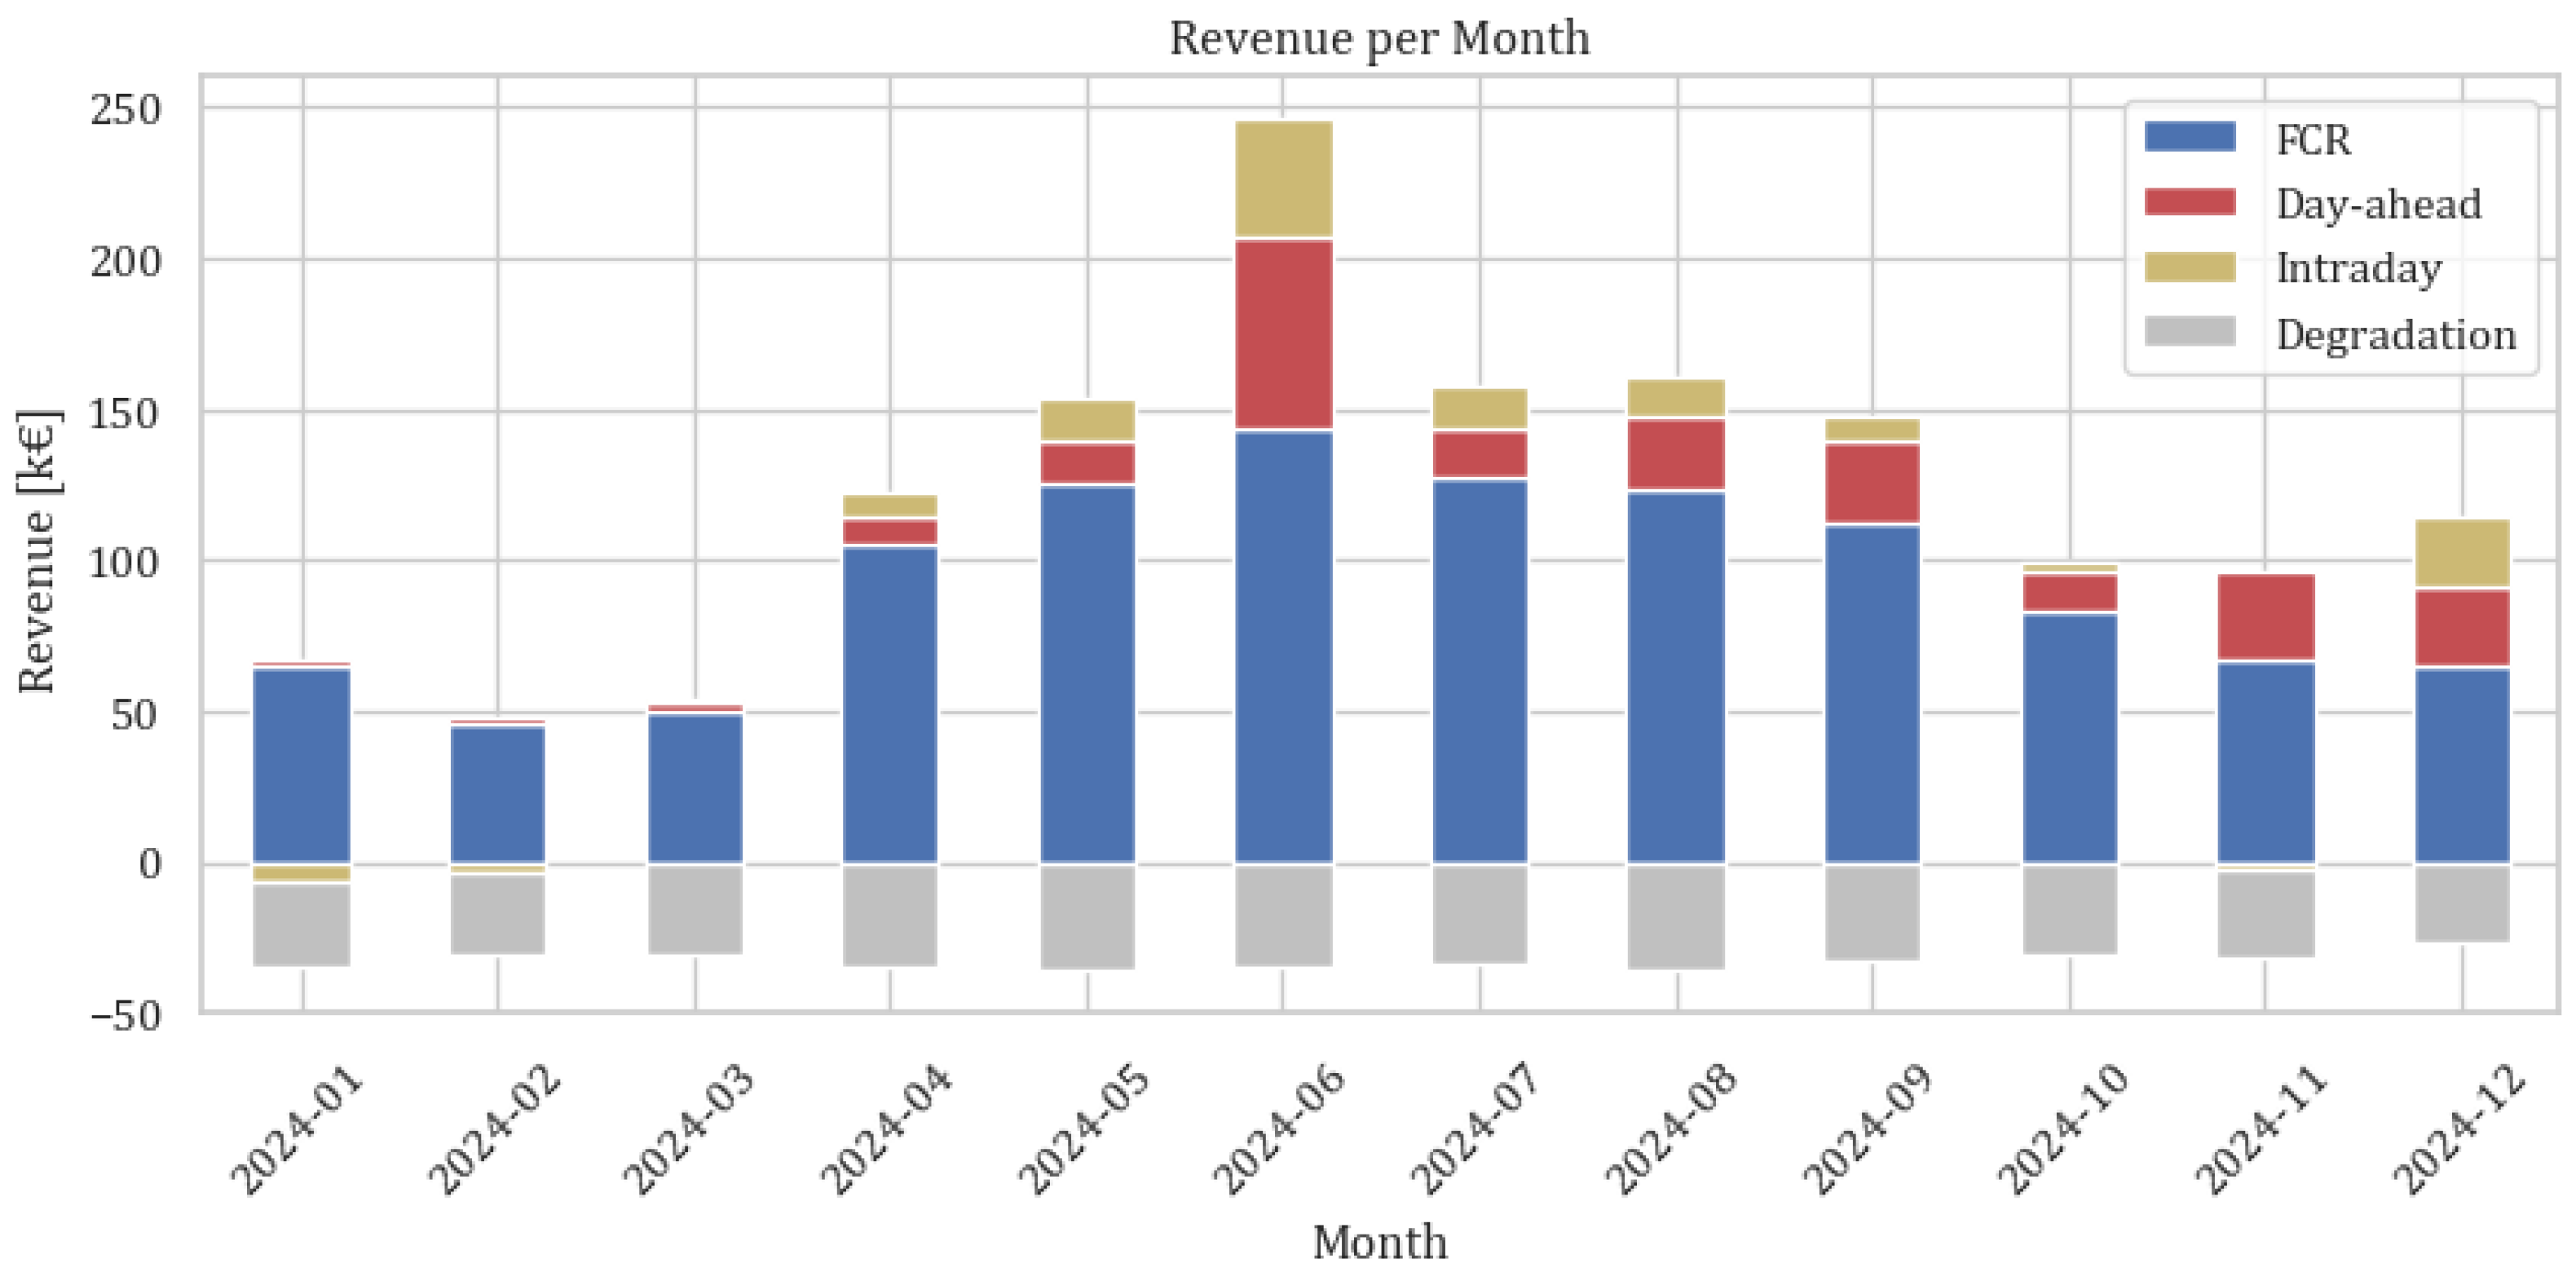Click the 2024-03 blue FCR bar
This screenshot has height=1281, width=2576.
695,788
